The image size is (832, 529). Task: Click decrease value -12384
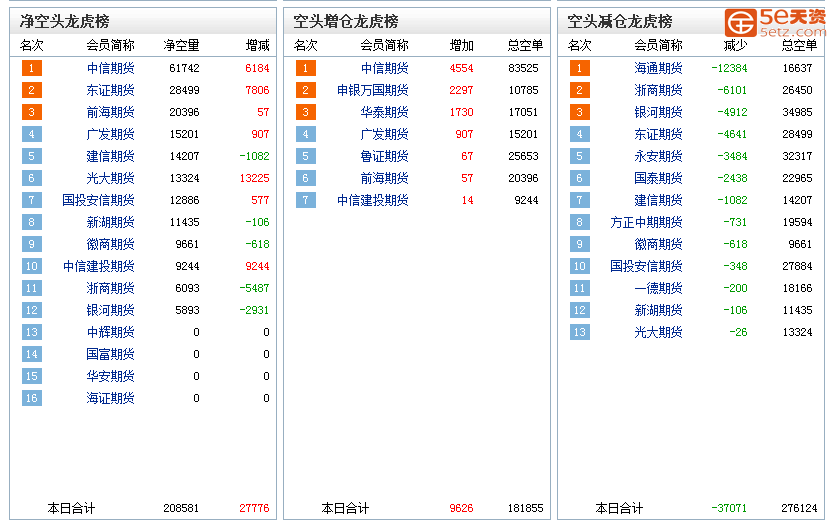coord(730,68)
